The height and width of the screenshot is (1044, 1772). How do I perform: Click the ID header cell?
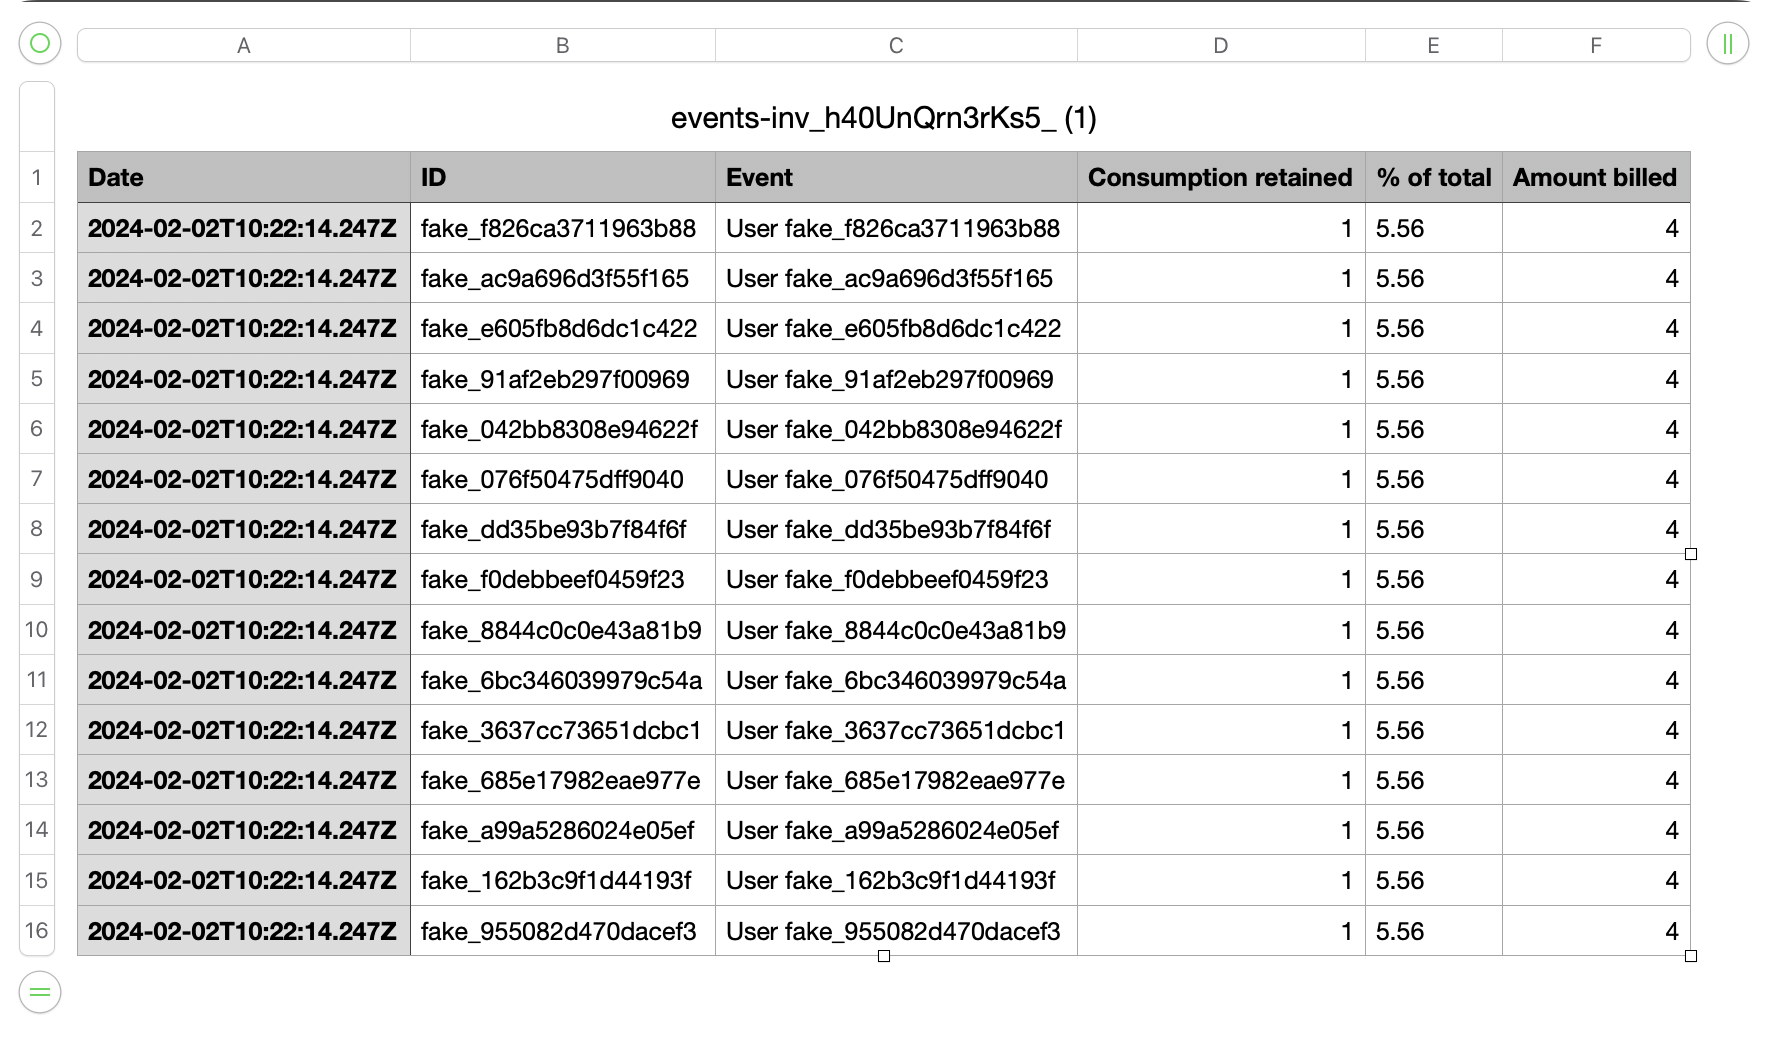(x=563, y=177)
